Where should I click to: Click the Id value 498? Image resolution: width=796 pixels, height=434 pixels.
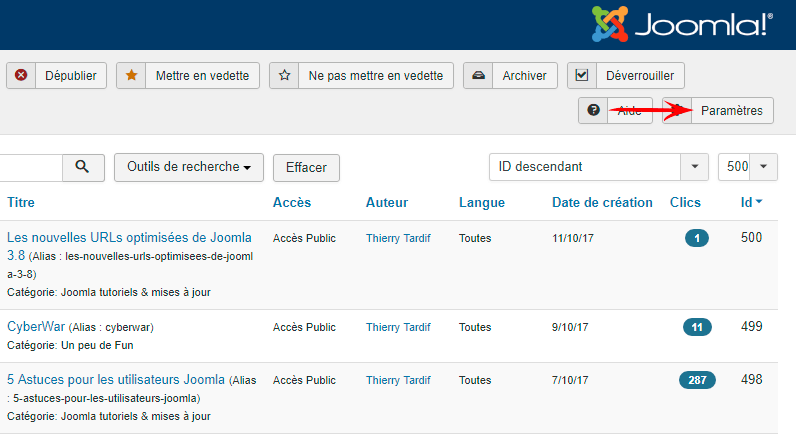[x=751, y=380]
